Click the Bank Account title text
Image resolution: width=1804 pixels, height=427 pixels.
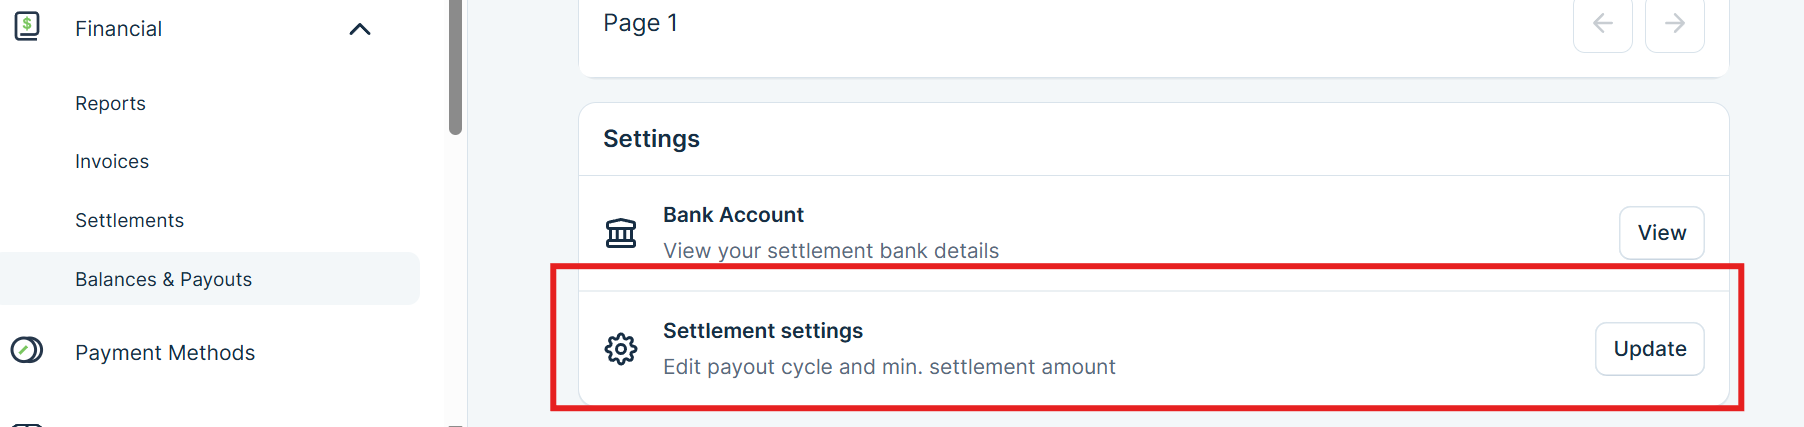(733, 215)
